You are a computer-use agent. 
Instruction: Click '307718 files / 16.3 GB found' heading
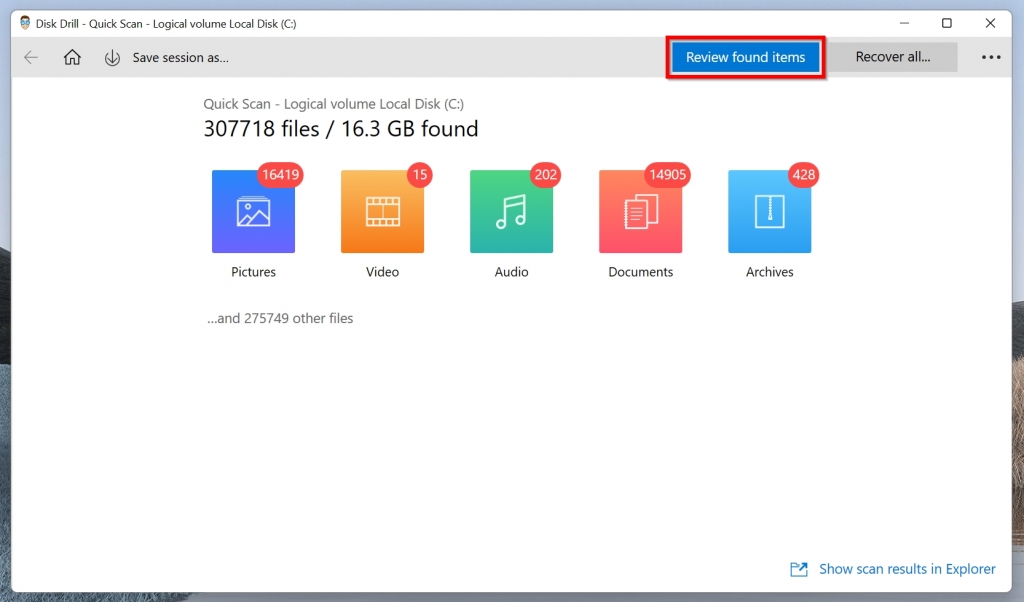(x=341, y=129)
